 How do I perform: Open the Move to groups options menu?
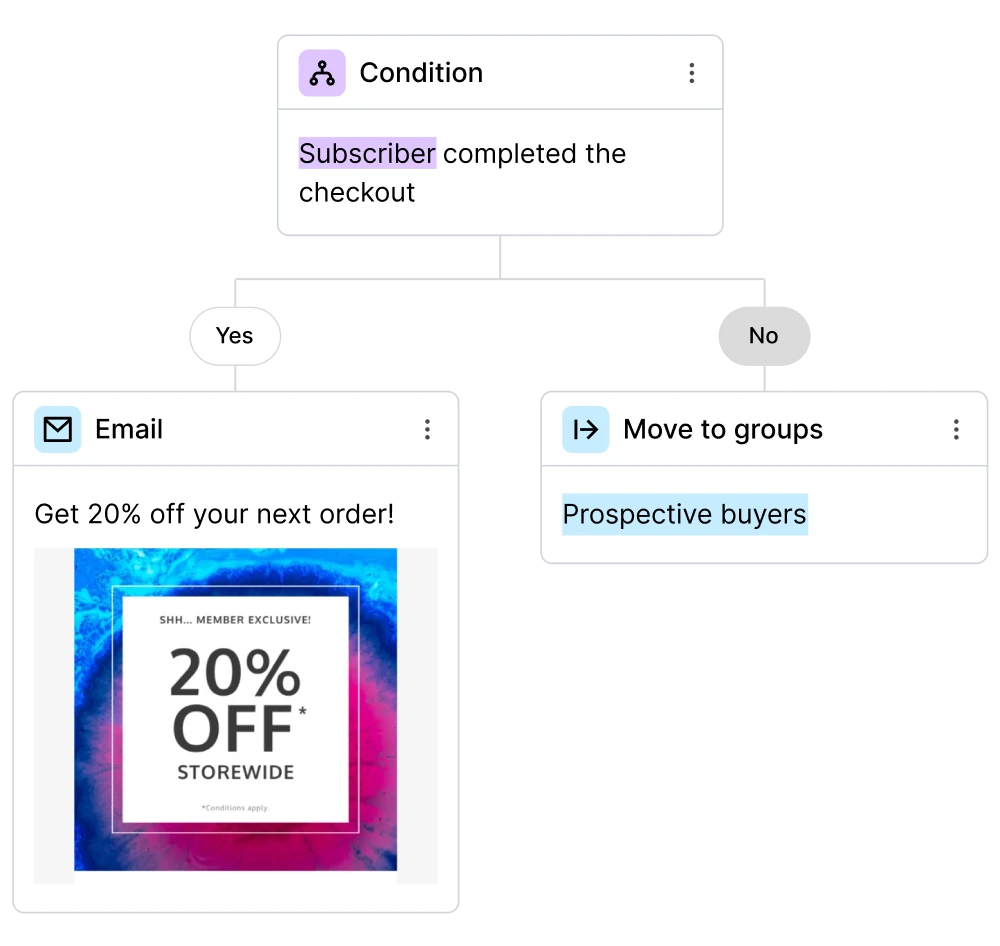956,429
